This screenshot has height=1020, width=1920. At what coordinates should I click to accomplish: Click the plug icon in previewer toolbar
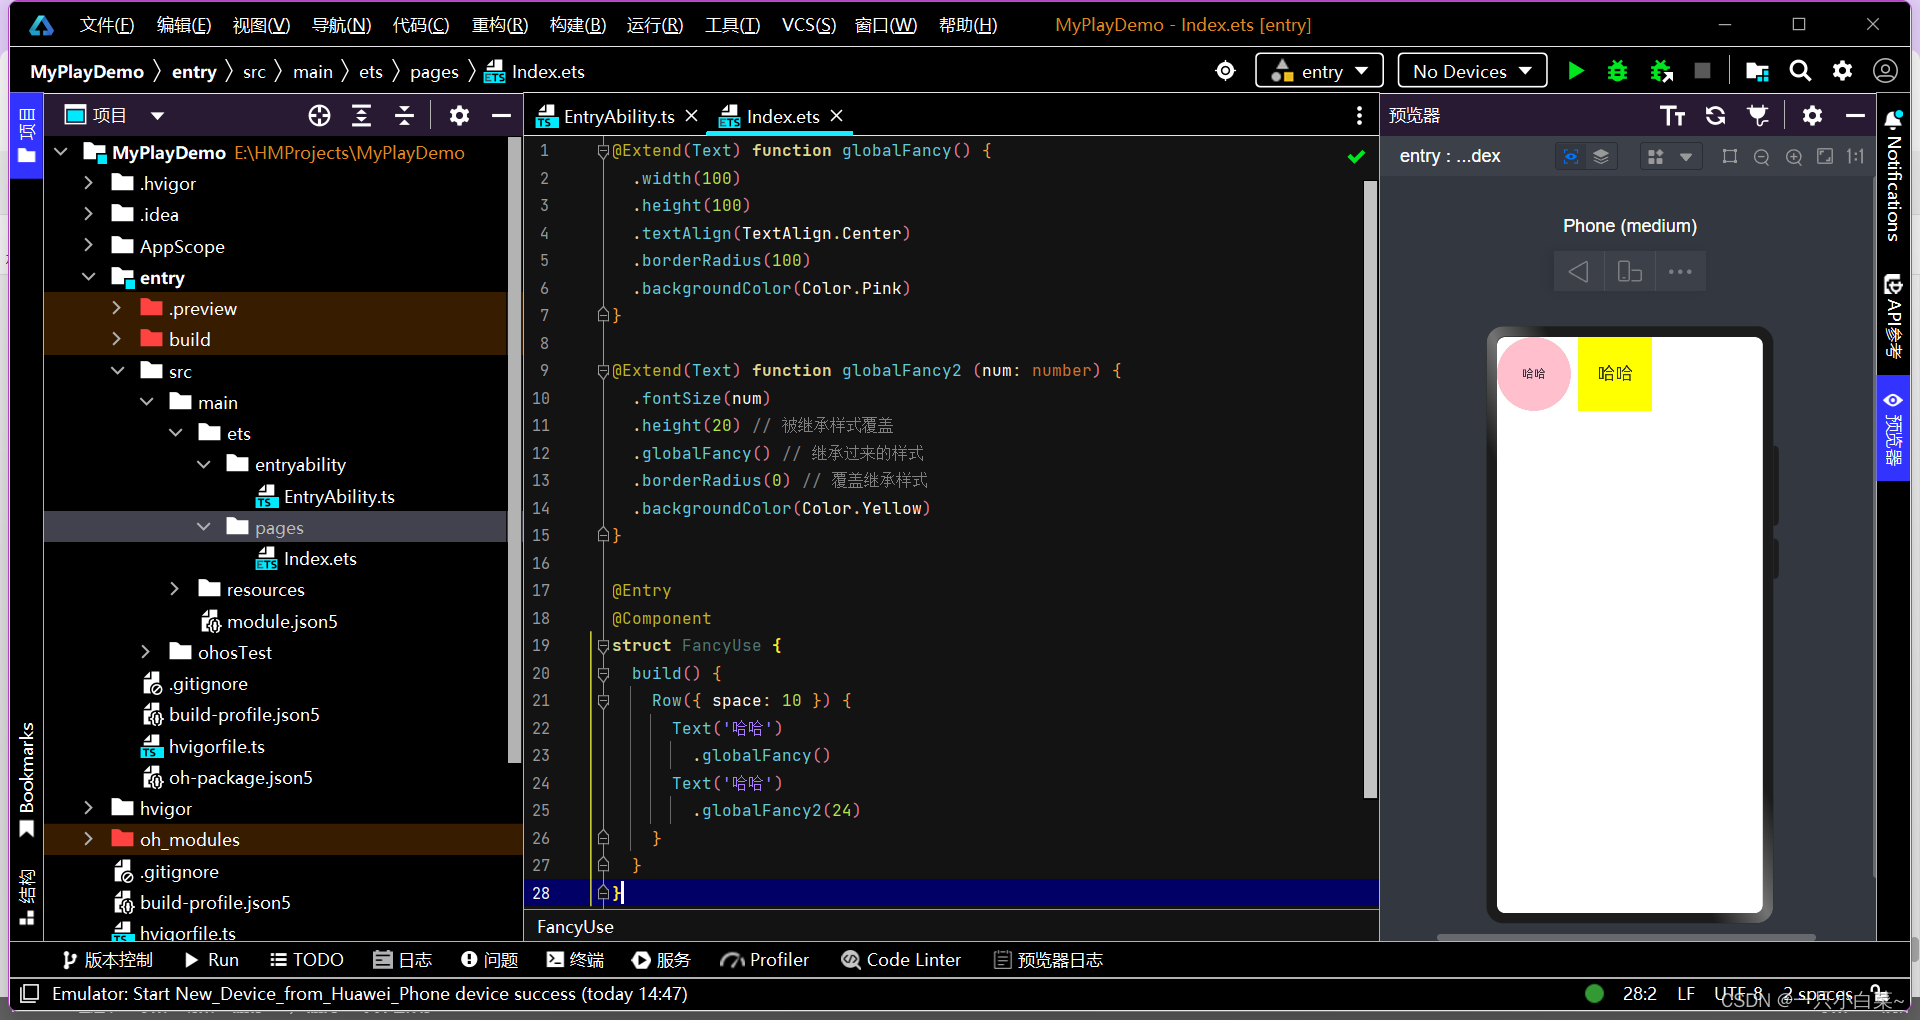pyautogui.click(x=1758, y=116)
